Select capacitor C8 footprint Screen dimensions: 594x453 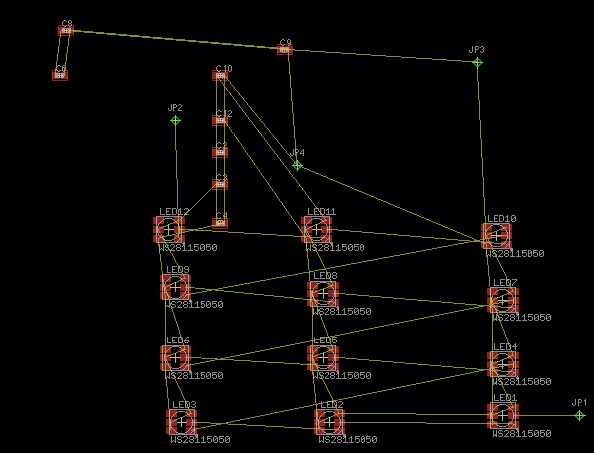66,31
